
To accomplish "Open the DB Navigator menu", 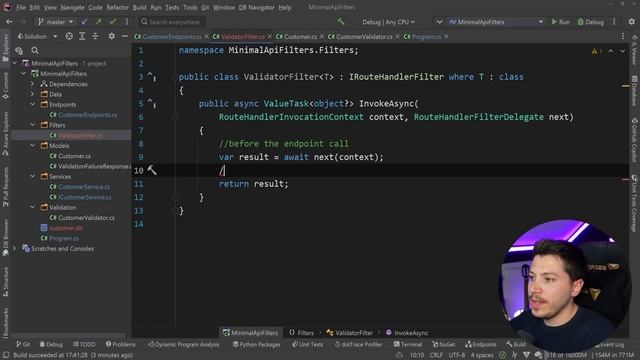I will [256, 7].
